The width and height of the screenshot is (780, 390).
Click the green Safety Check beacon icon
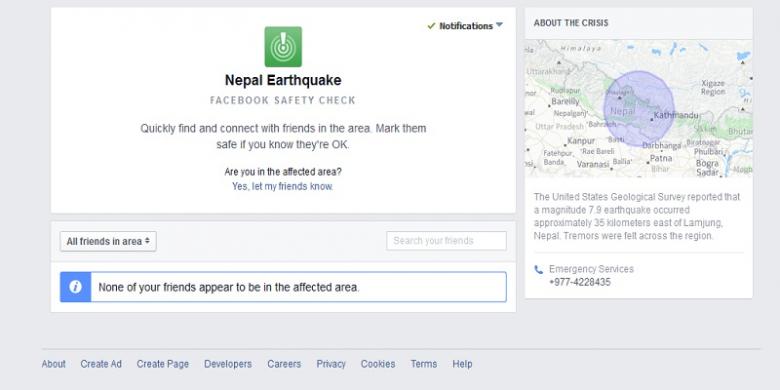(x=283, y=47)
